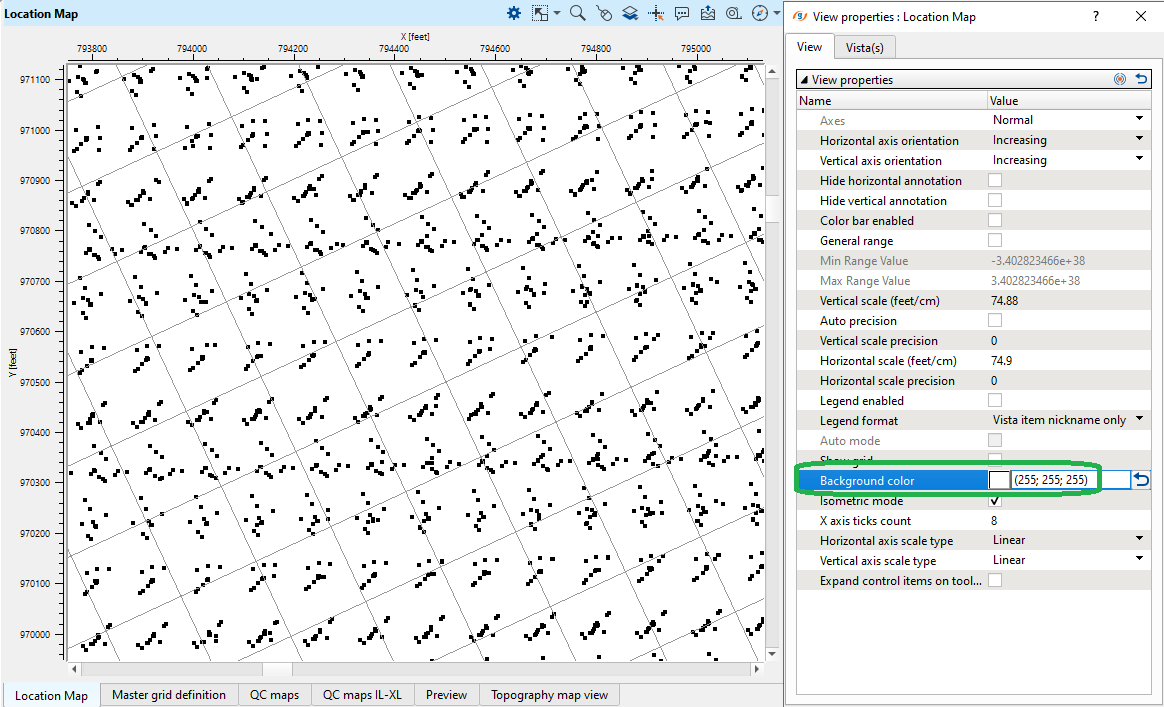Expand the Horizontal axis orientation dropdown
Image resolution: width=1164 pixels, height=707 pixels.
coord(1139,140)
